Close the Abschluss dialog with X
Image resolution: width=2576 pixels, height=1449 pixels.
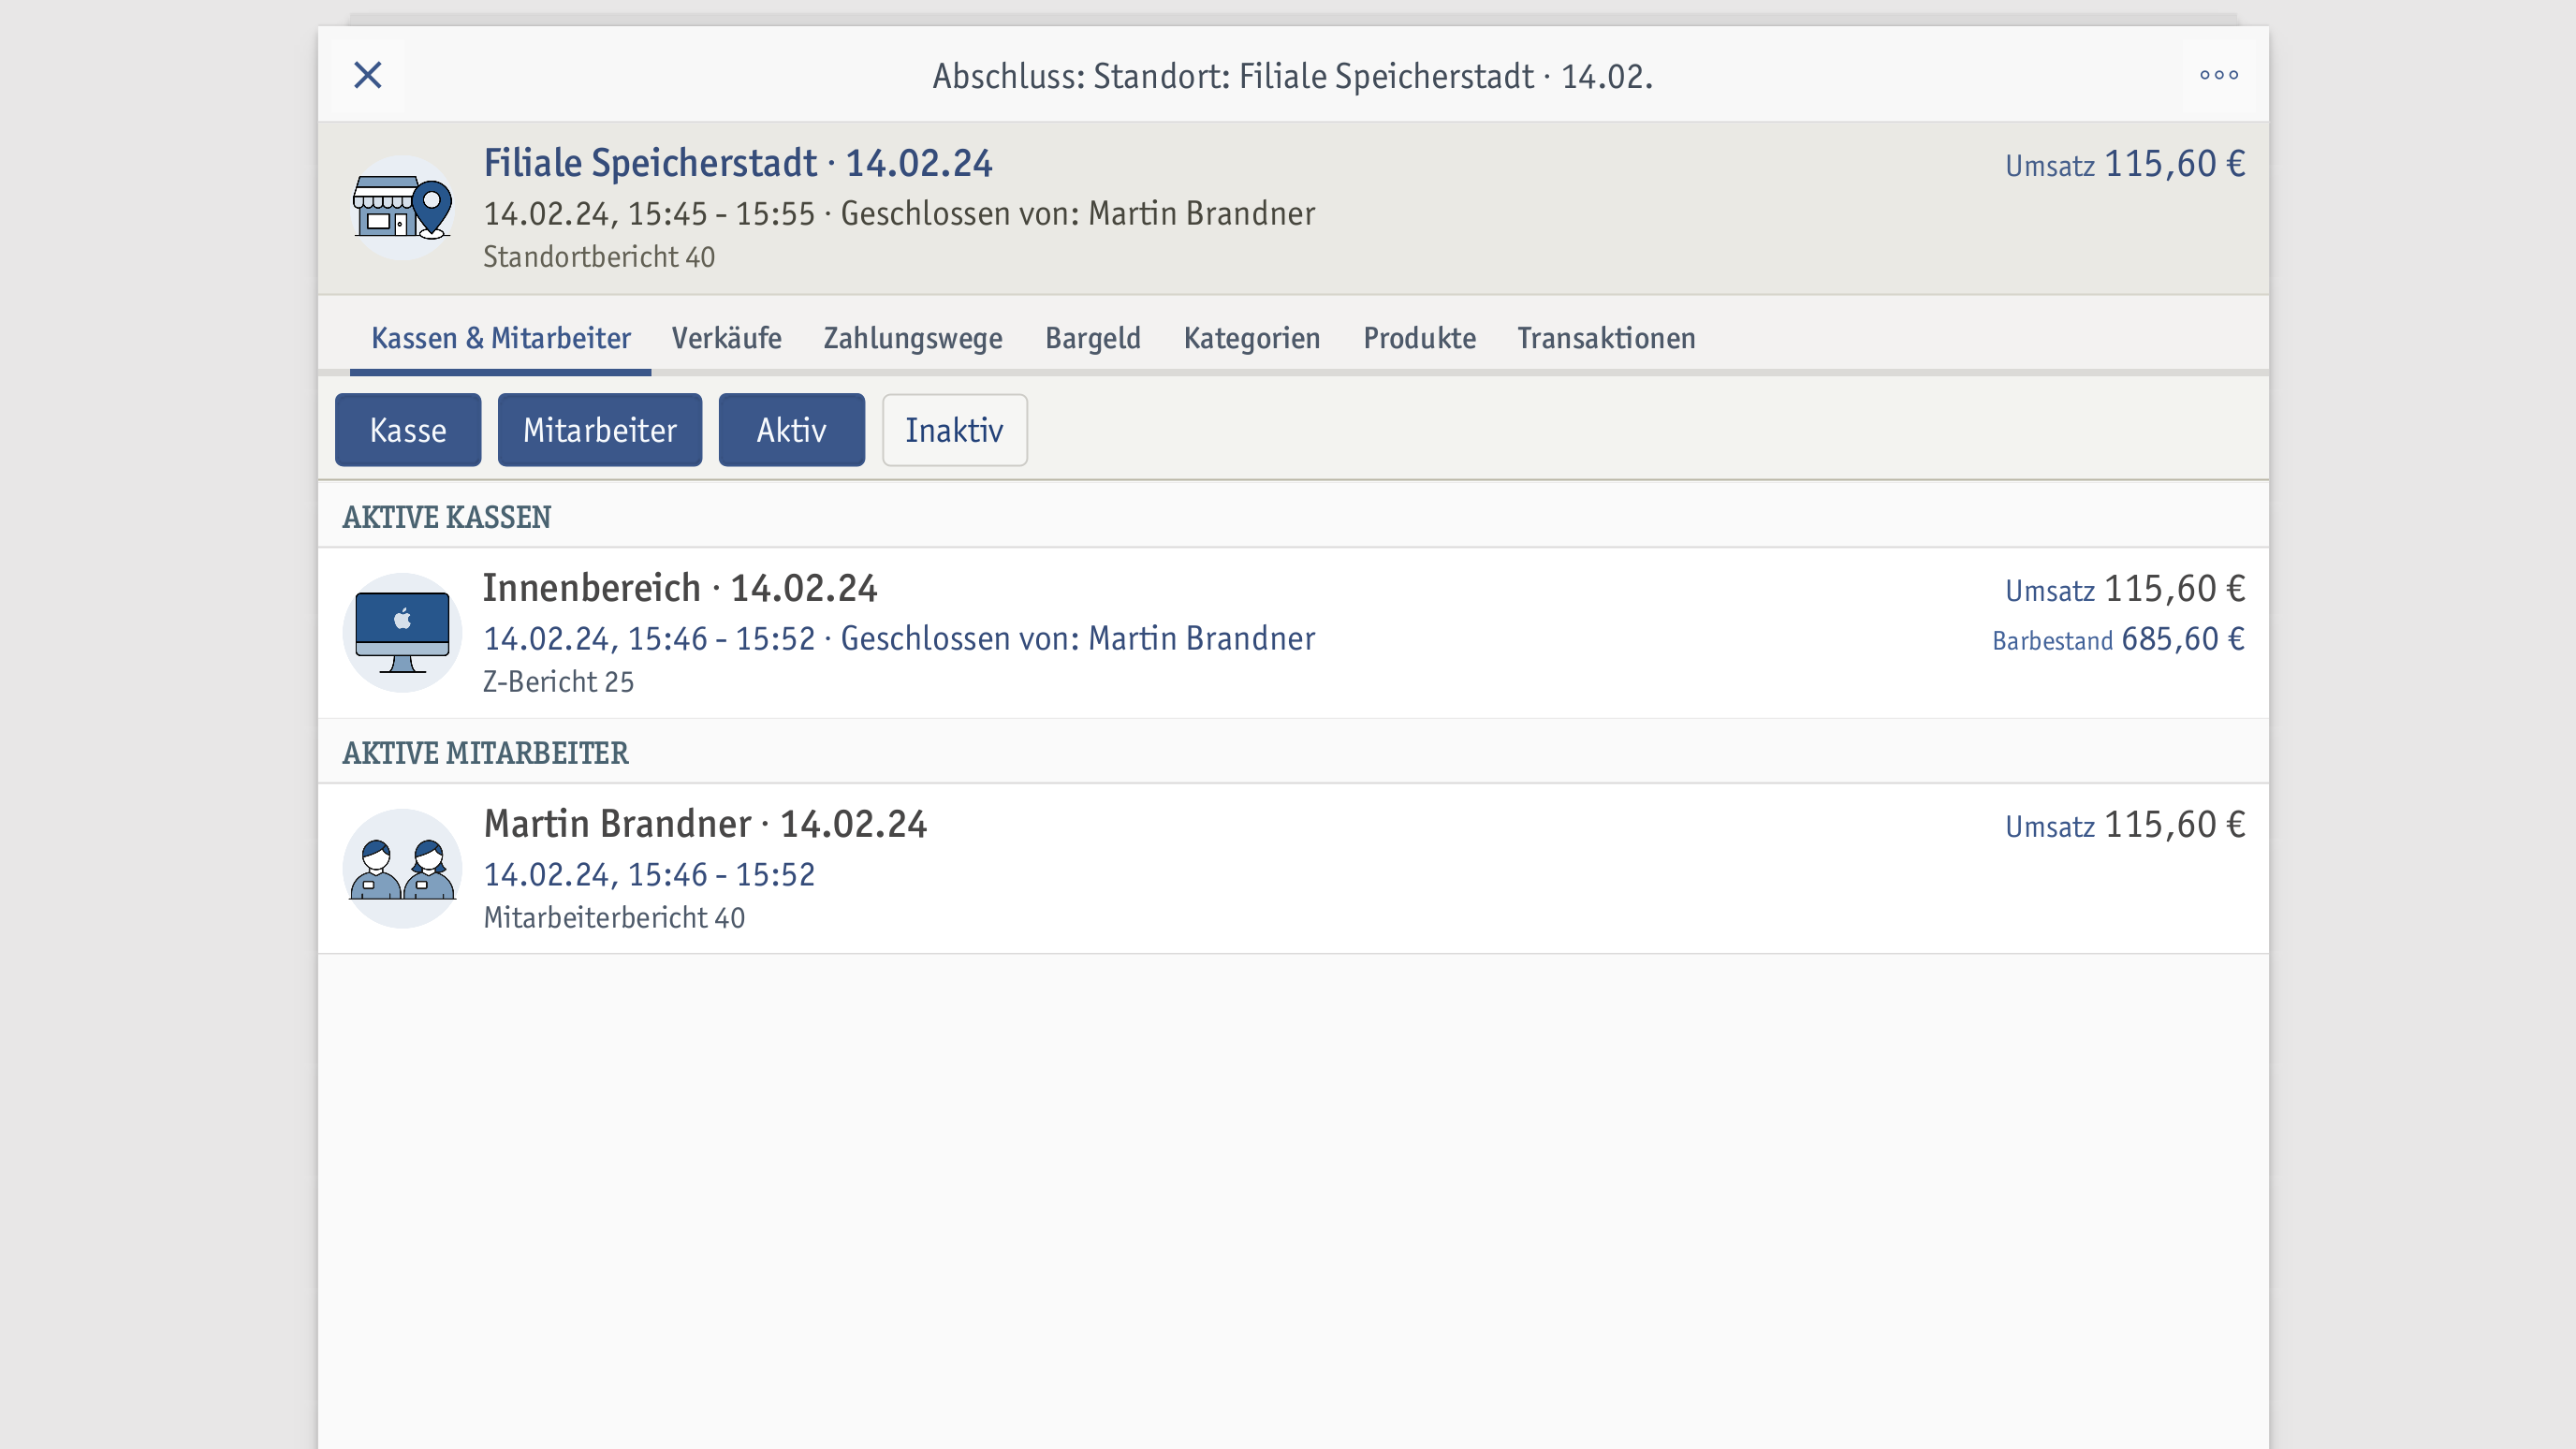368,75
